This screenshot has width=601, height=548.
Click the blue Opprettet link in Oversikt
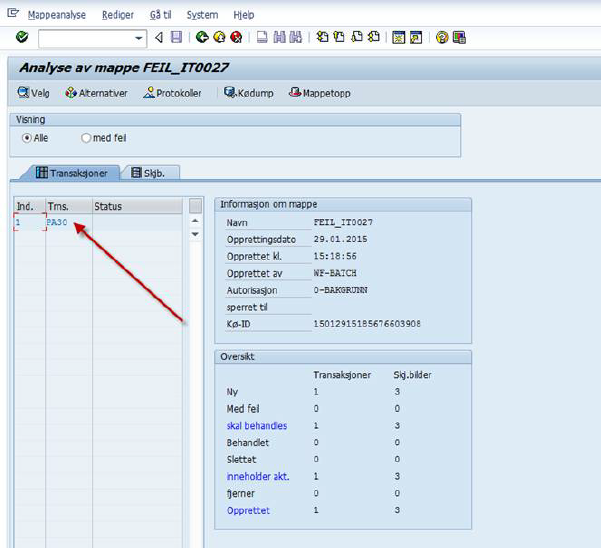click(248, 510)
